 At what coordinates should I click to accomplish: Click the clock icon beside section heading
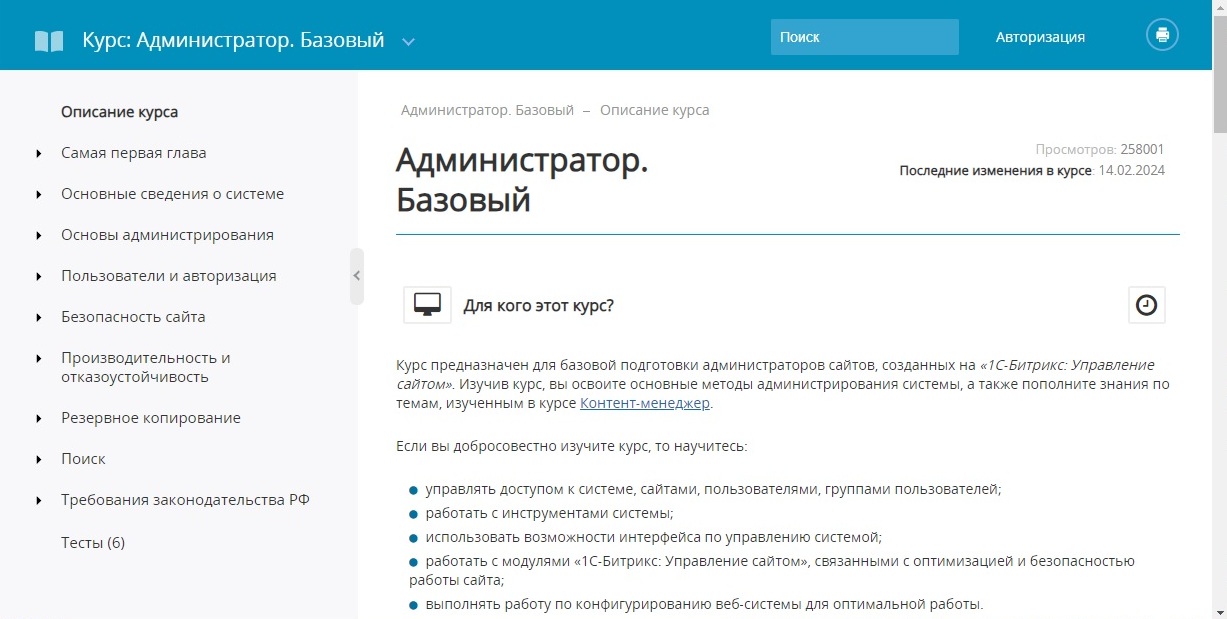[1147, 305]
